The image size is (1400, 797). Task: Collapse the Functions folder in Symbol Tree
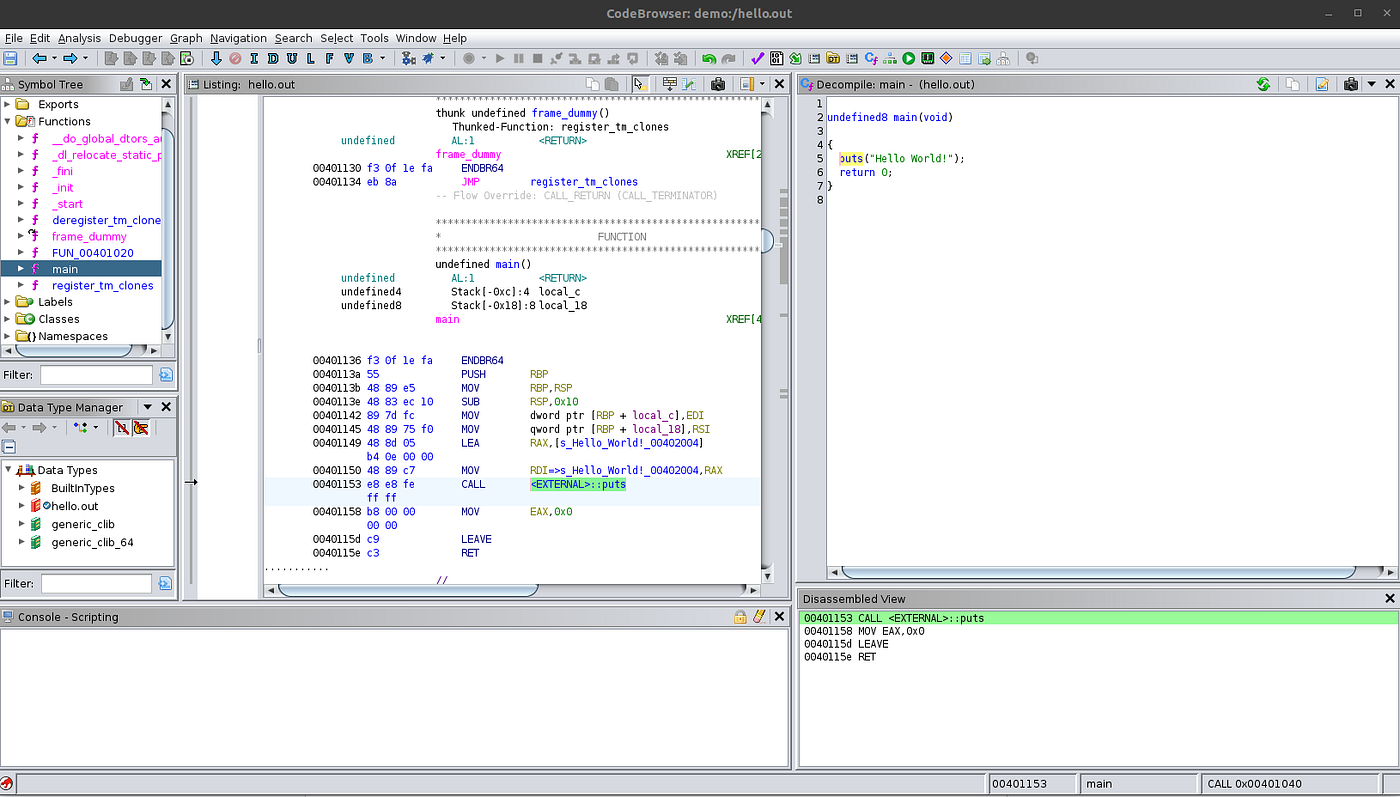[8, 121]
